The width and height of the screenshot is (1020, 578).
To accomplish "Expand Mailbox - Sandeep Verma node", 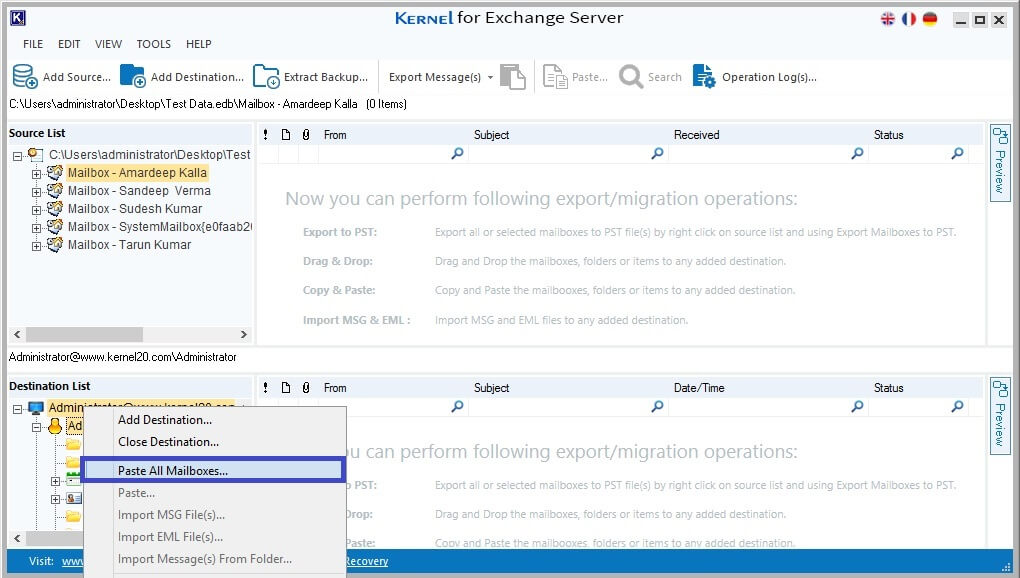I will (x=36, y=192).
